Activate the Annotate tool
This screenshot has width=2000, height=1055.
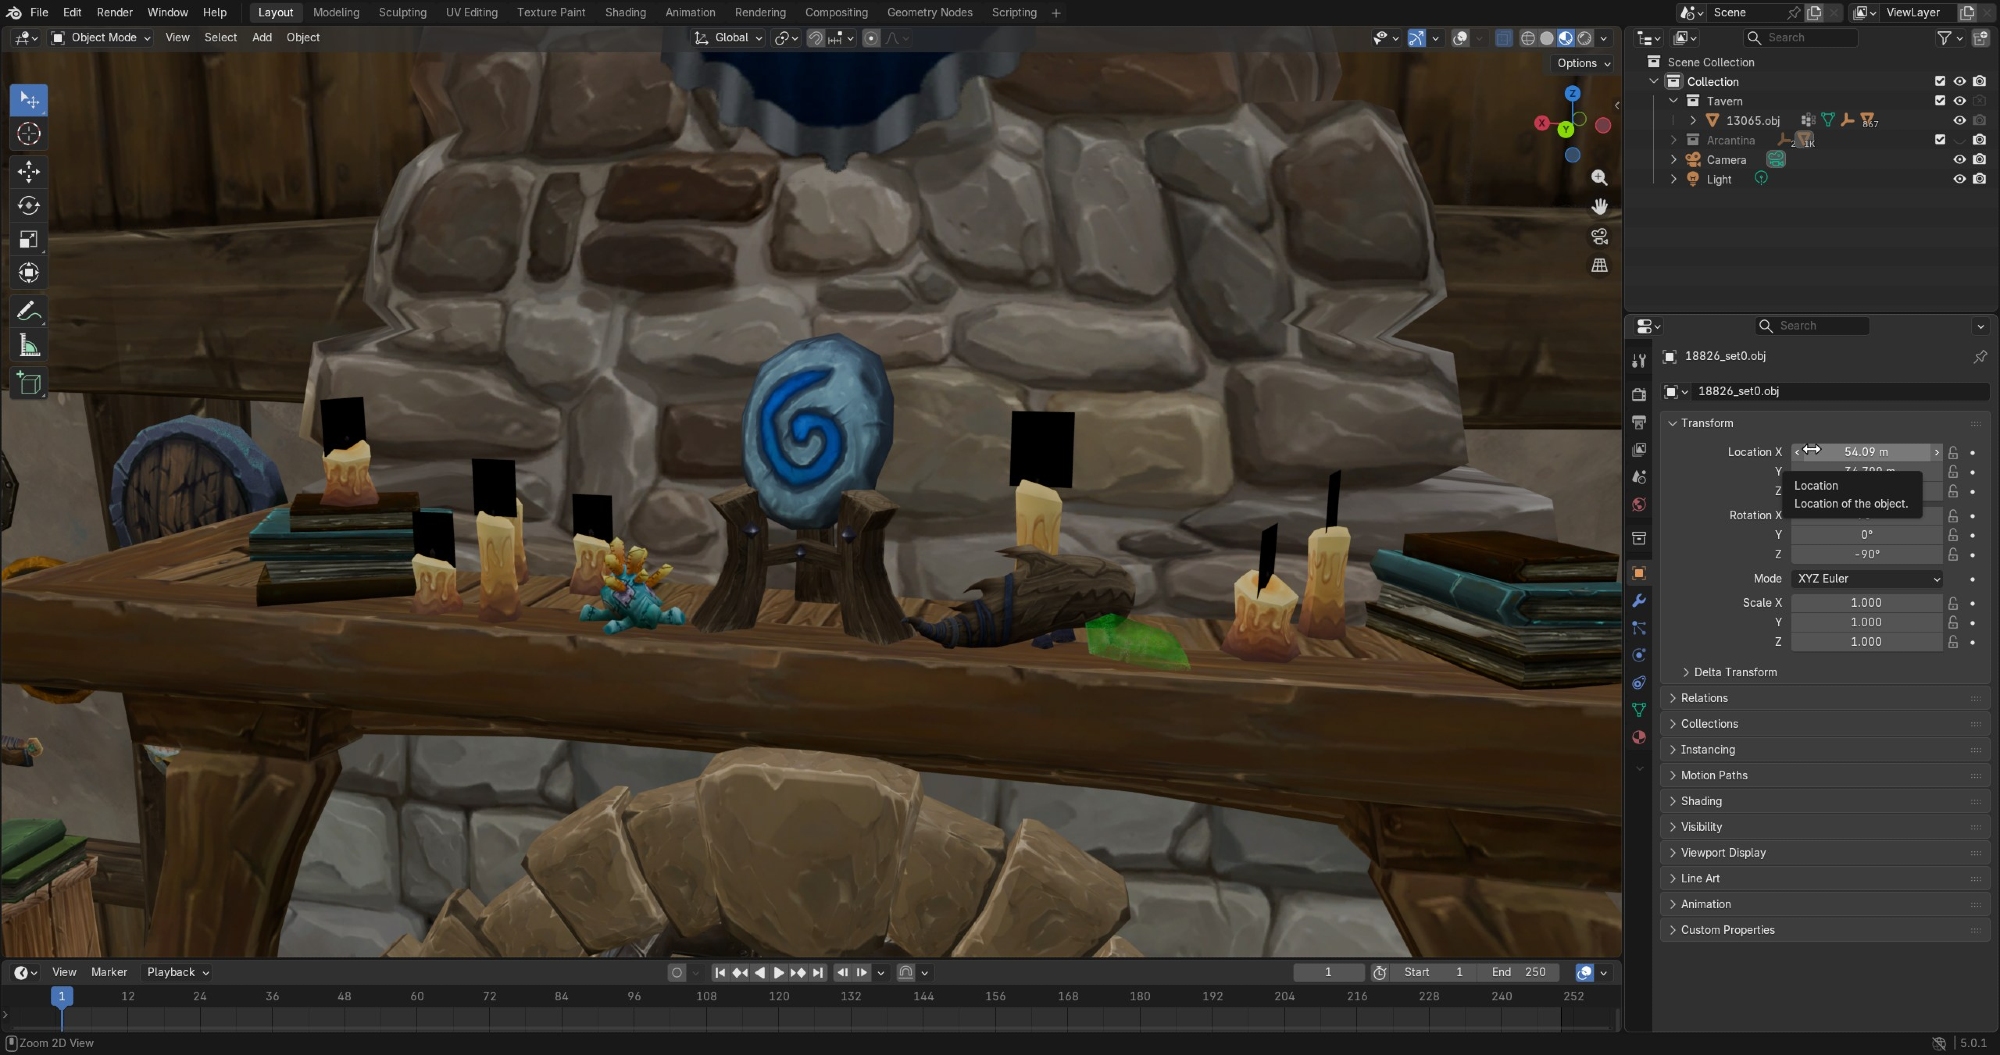coord(29,311)
